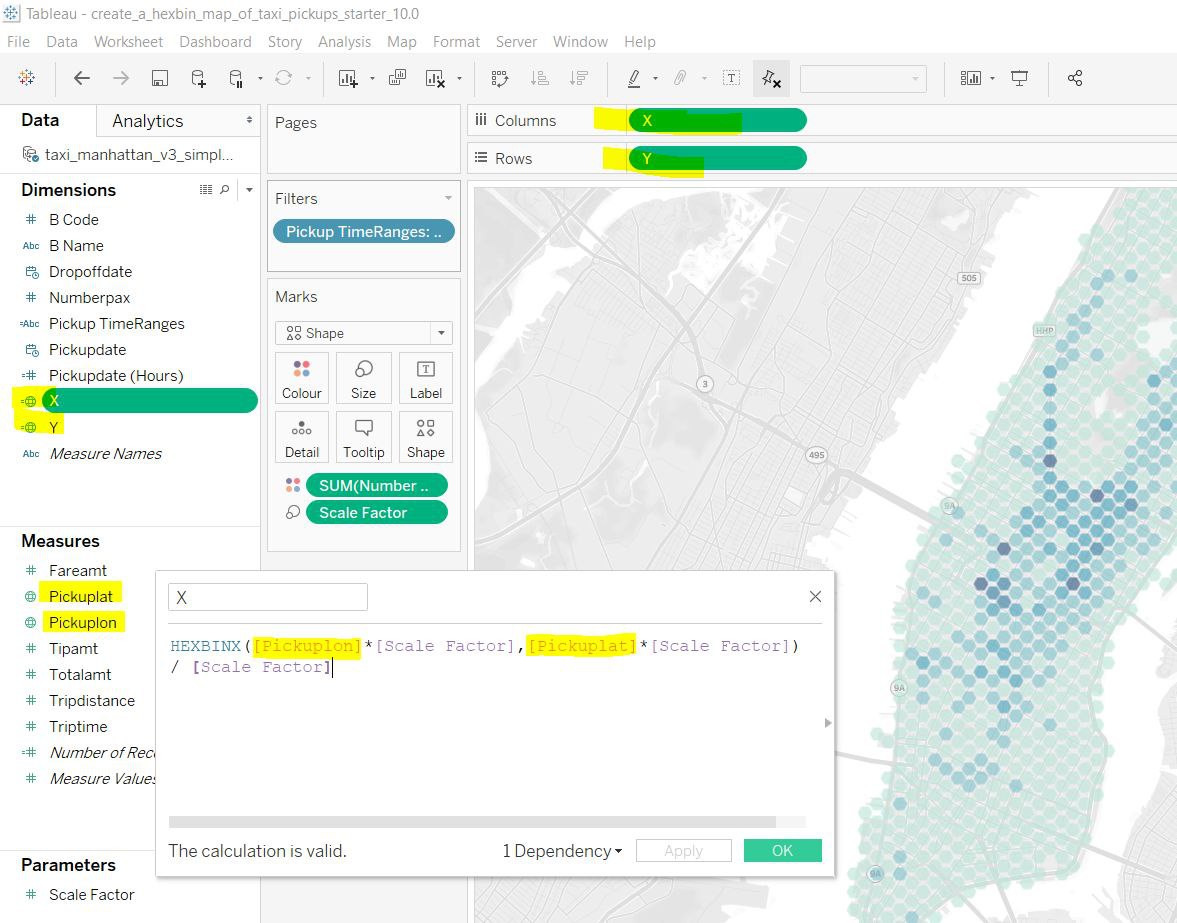Click the Show Me chart icon
The height and width of the screenshot is (923, 1177).
pyautogui.click(x=971, y=78)
